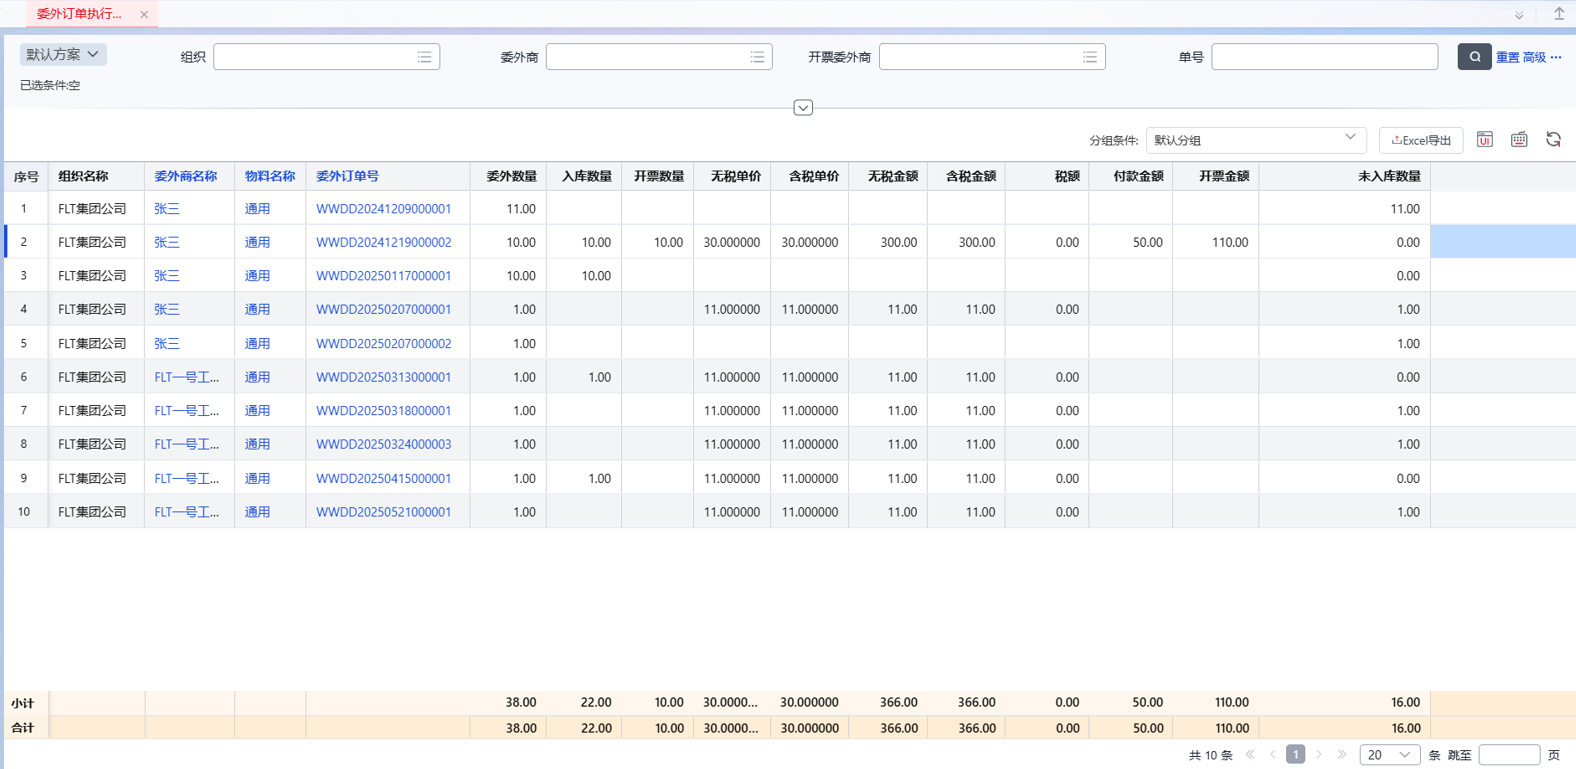The width and height of the screenshot is (1576, 769).
Task: Click 通用 material link in row 10
Action: pos(257,512)
